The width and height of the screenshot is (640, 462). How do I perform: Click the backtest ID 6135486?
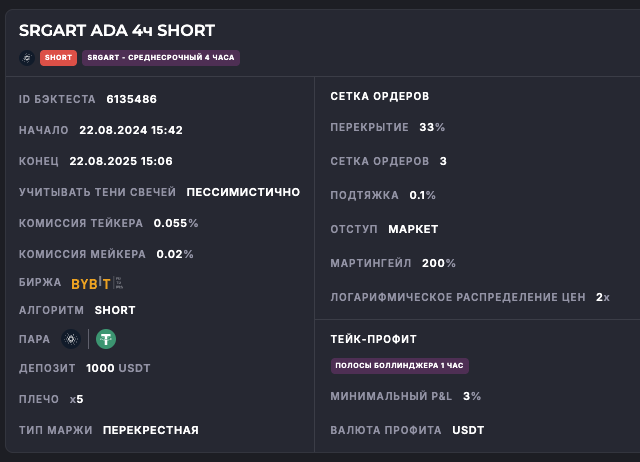tap(131, 99)
